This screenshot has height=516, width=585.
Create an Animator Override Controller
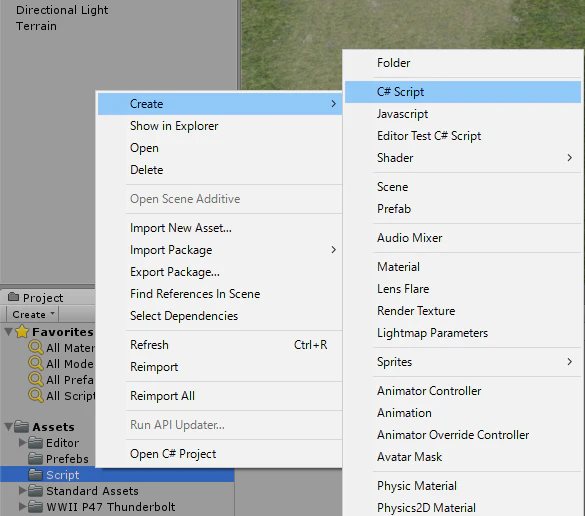coord(463,435)
